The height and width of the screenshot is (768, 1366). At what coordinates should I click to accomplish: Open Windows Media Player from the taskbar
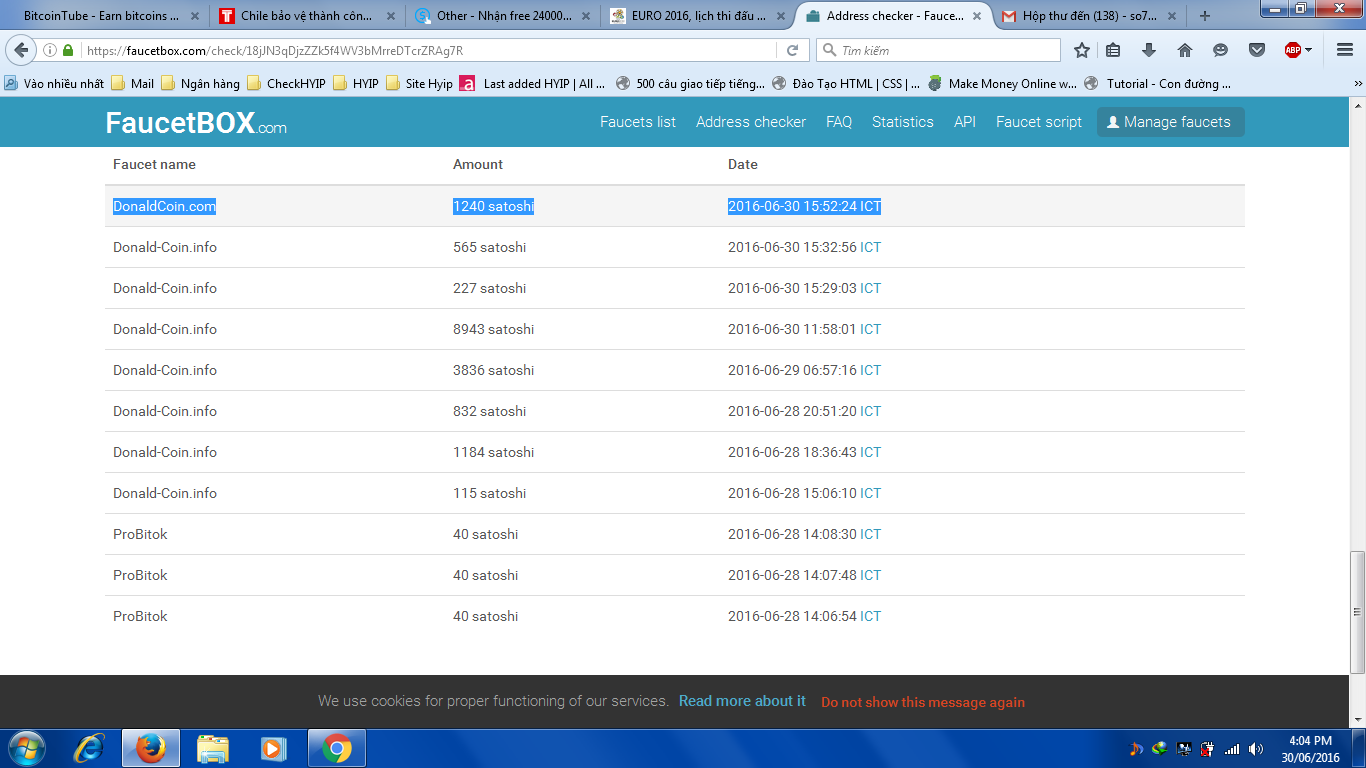273,748
